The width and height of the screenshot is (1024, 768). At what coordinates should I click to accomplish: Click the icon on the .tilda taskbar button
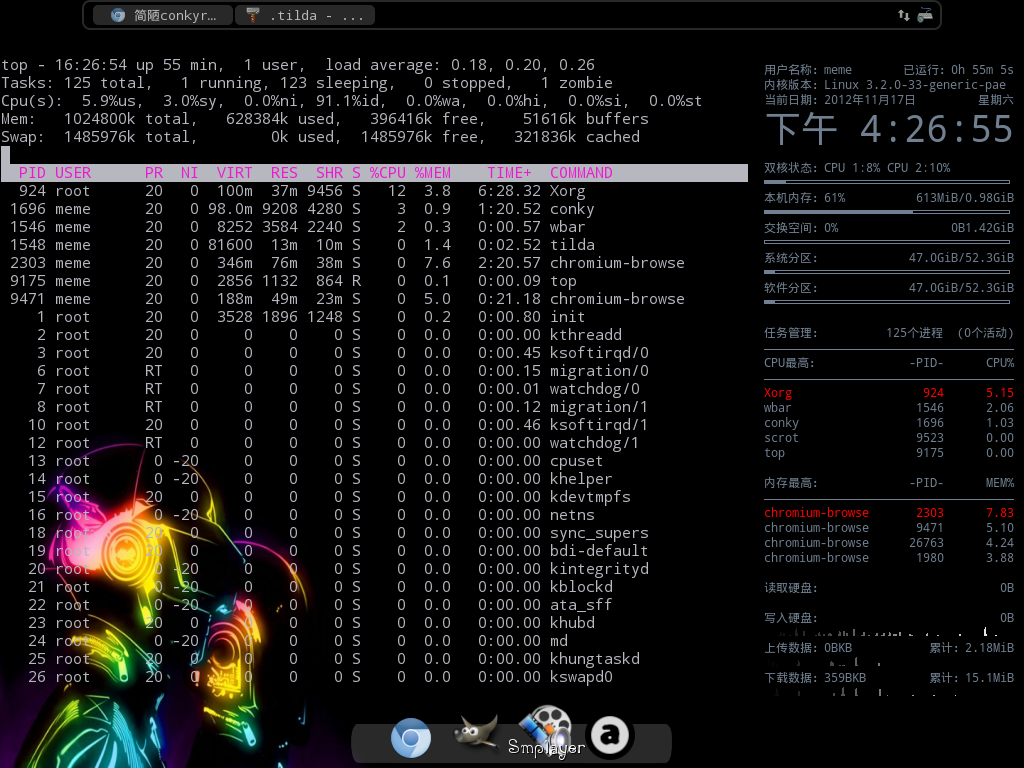[x=253, y=15]
